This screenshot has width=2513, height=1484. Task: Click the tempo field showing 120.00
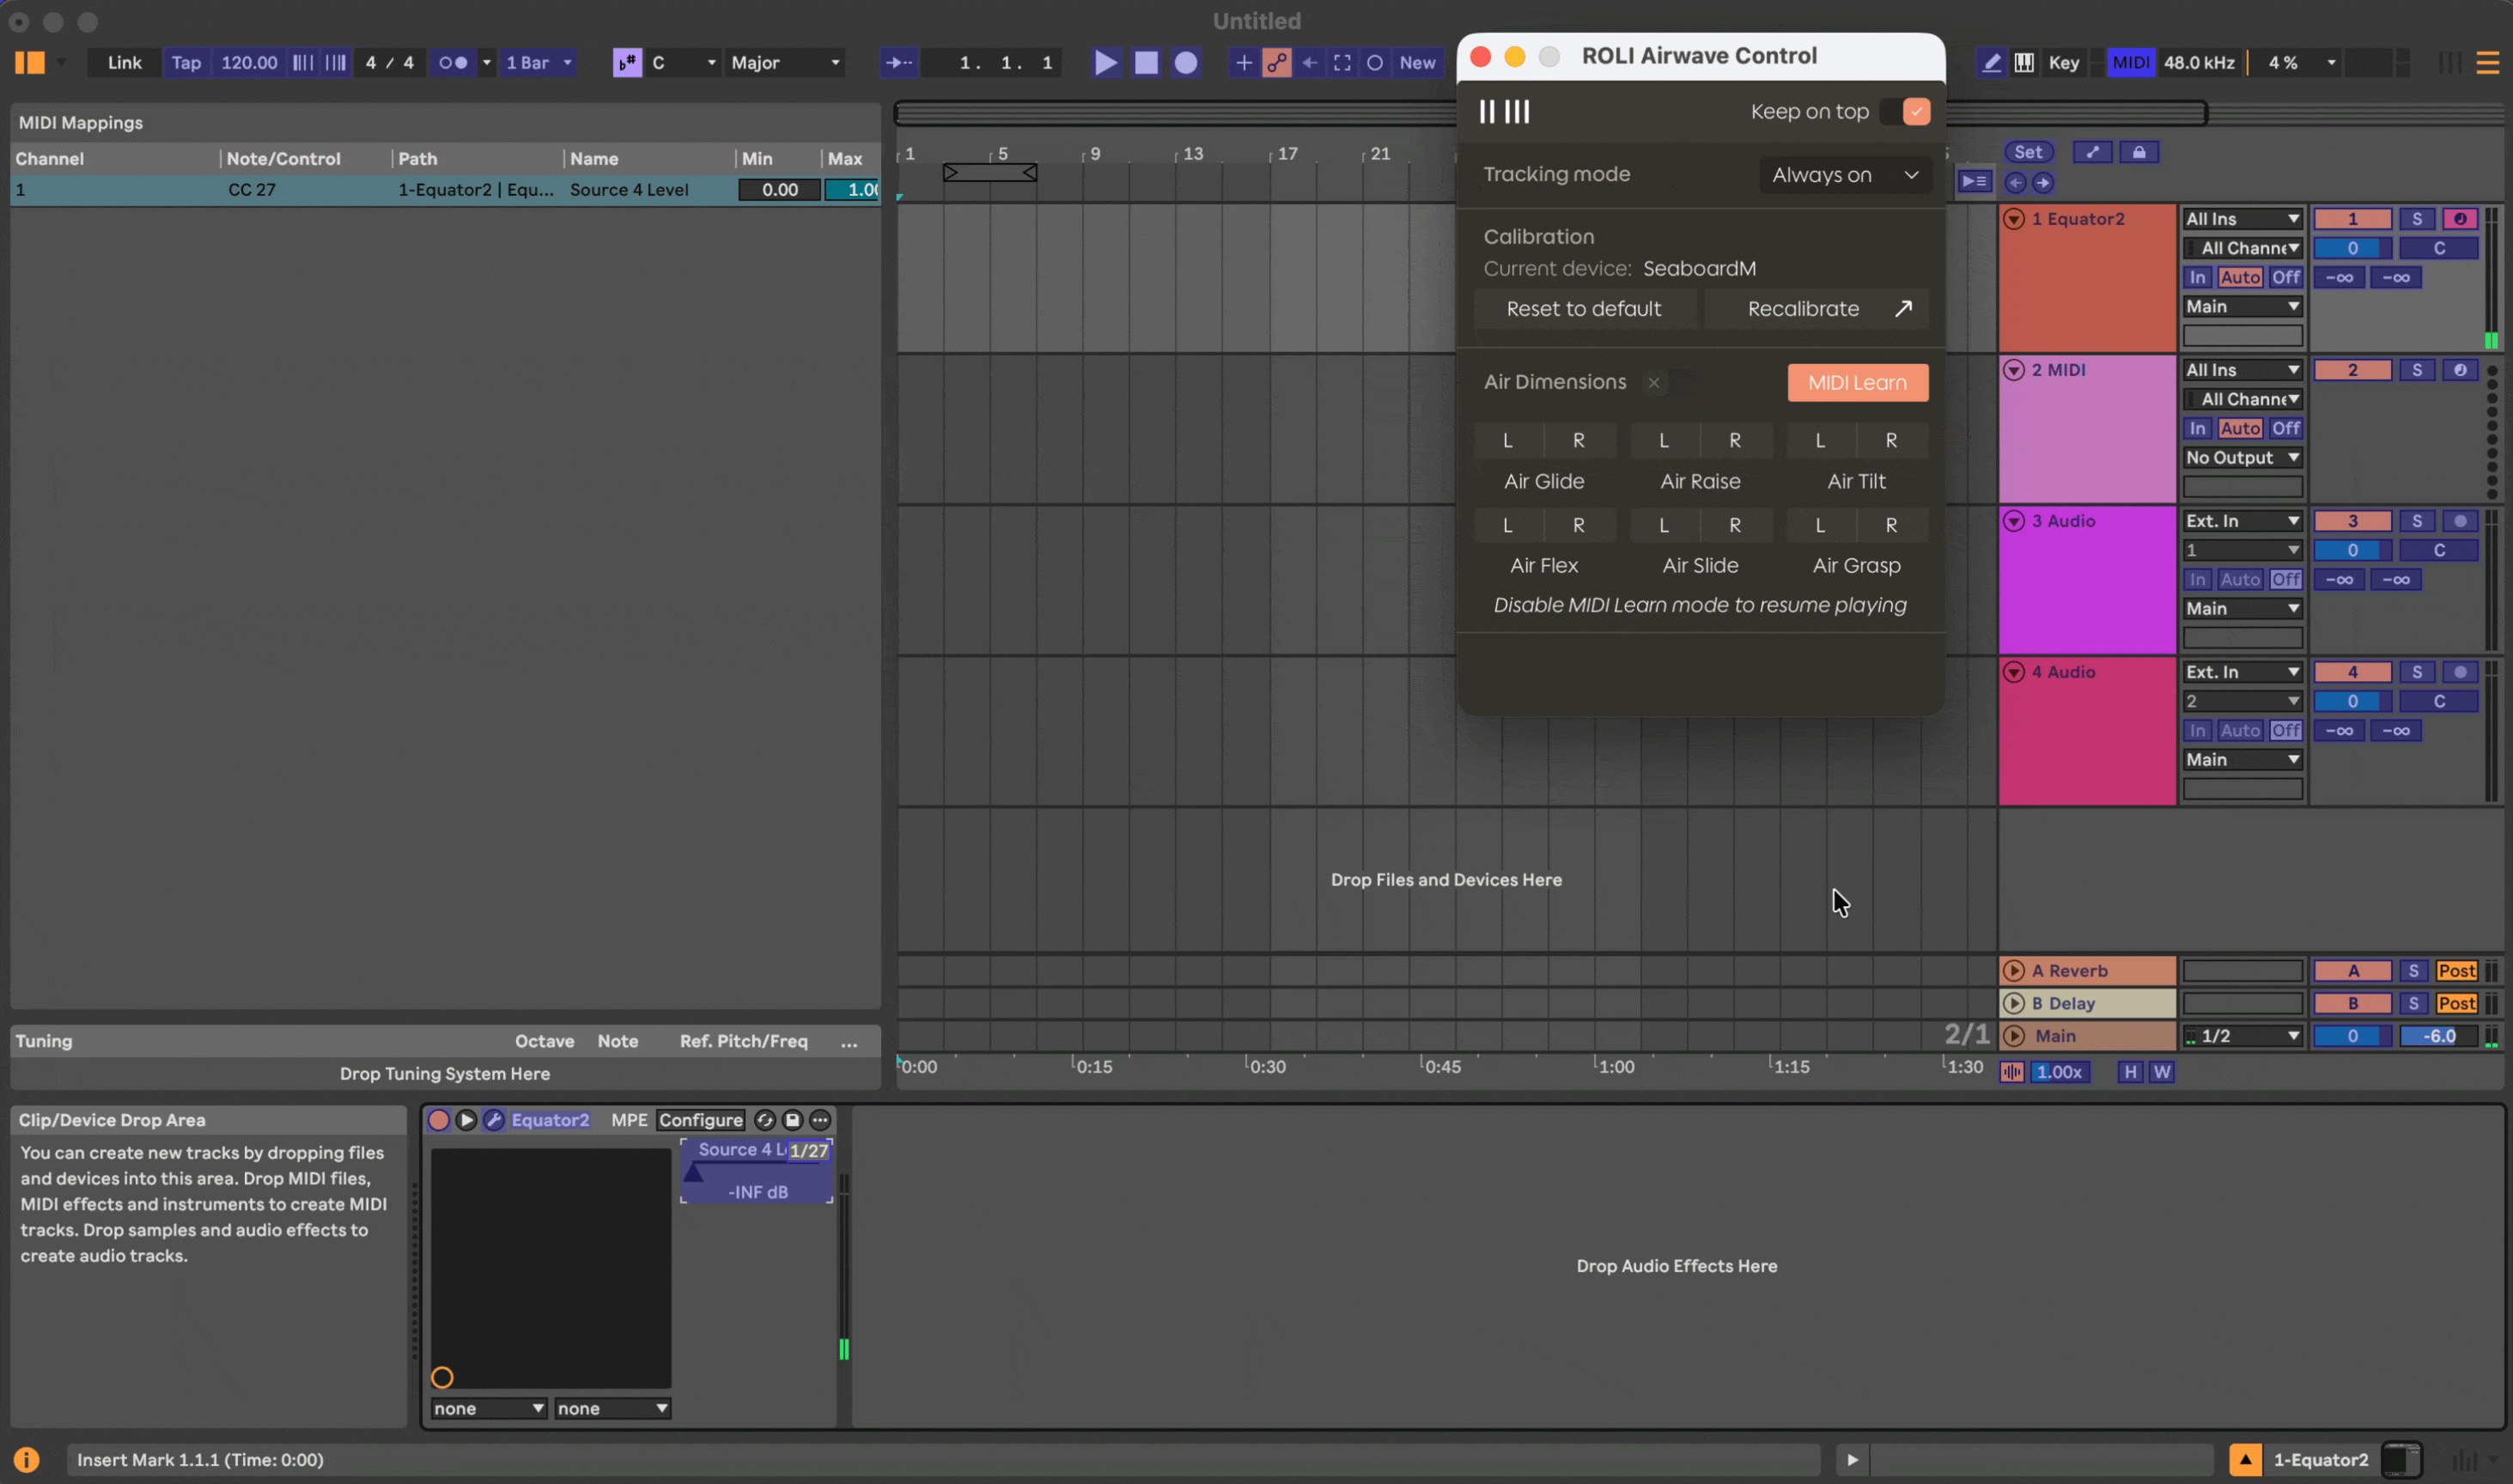[249, 62]
